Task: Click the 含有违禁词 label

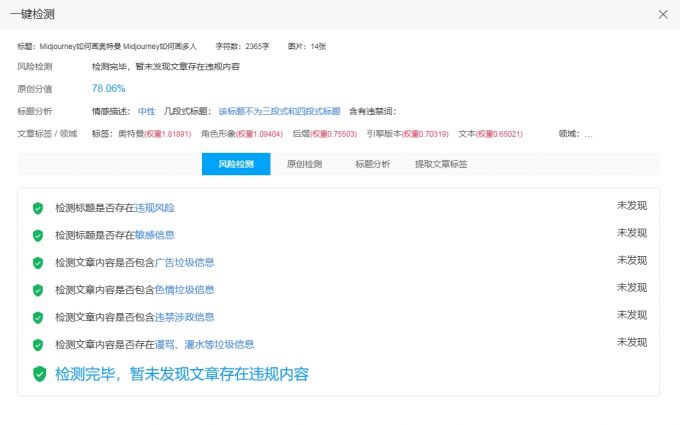Action: point(373,111)
